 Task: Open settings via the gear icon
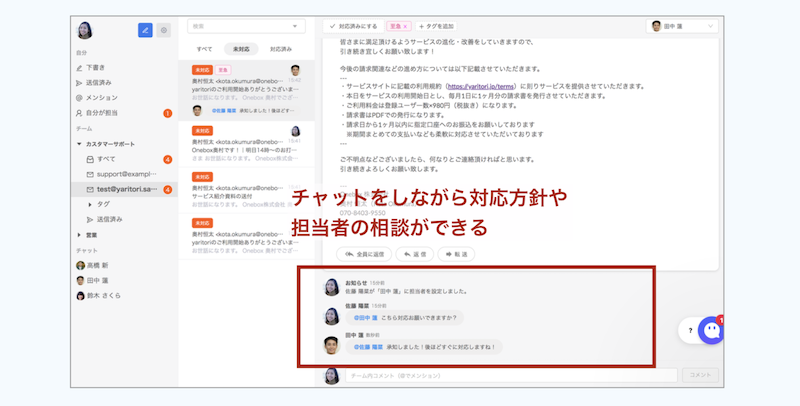(x=164, y=31)
